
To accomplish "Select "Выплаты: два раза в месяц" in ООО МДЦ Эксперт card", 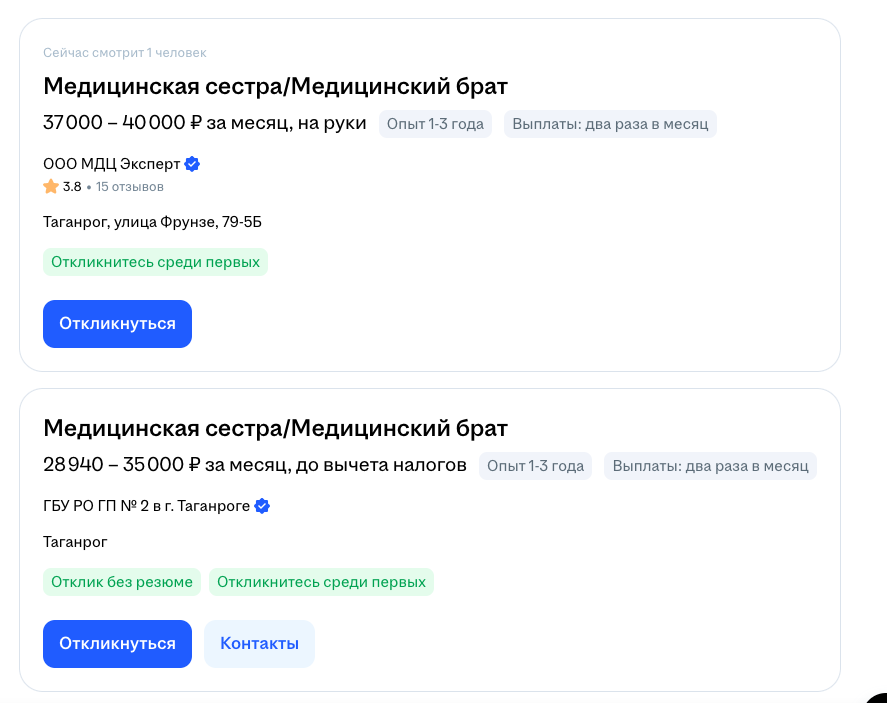I will 610,124.
